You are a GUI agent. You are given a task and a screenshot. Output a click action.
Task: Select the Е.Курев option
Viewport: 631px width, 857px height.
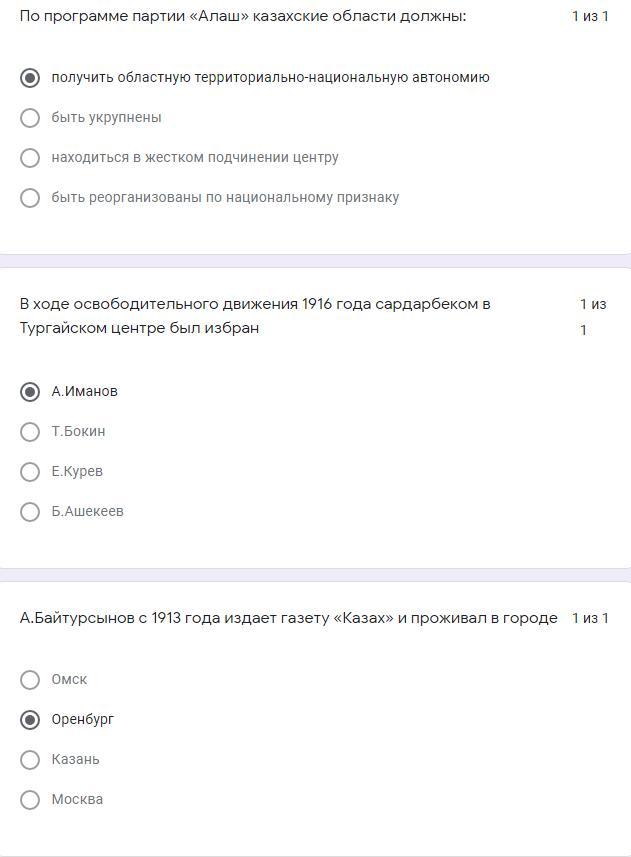pyautogui.click(x=30, y=472)
